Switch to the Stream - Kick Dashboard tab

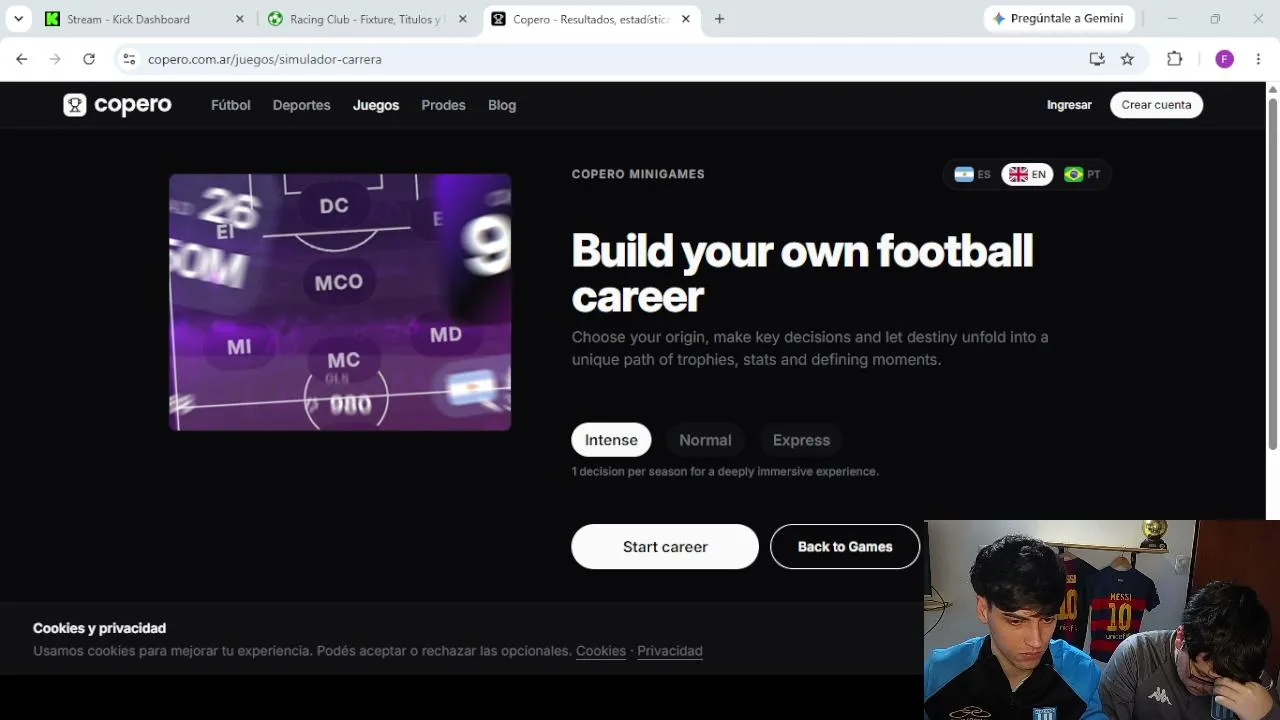(x=143, y=19)
